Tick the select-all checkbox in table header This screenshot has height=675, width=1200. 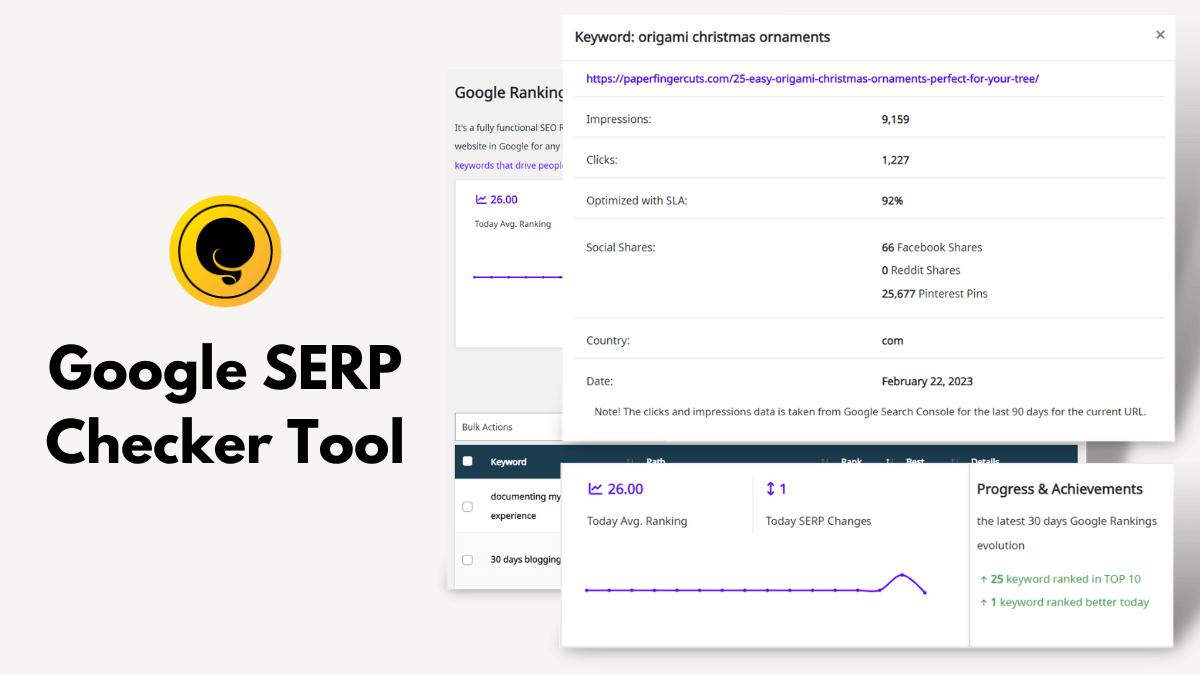click(467, 461)
